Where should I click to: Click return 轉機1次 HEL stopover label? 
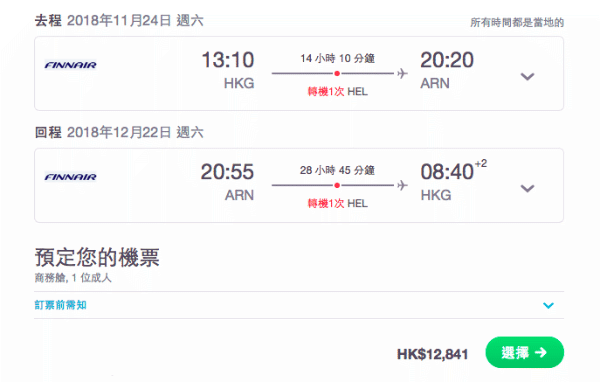point(338,204)
